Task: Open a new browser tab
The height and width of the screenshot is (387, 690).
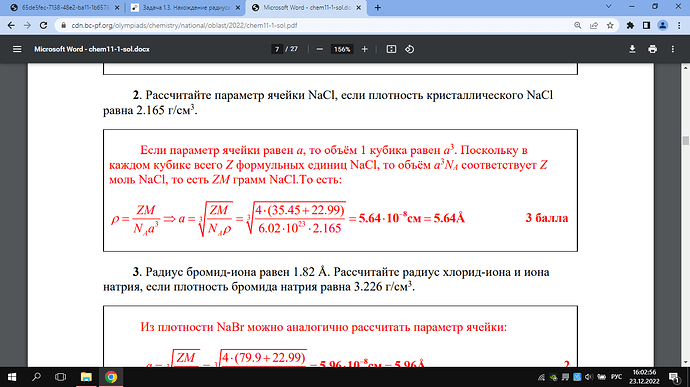Action: (378, 8)
